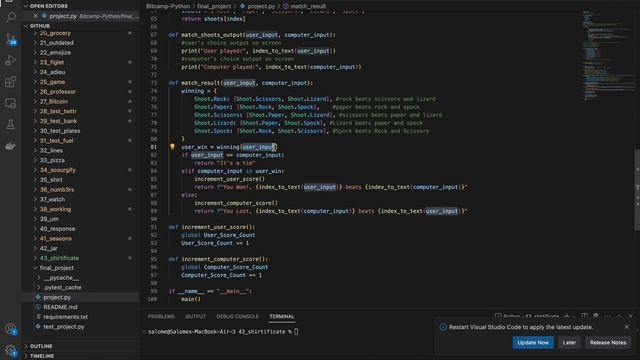Click line number 73 in gutter
640x360 pixels.
(x=153, y=83)
